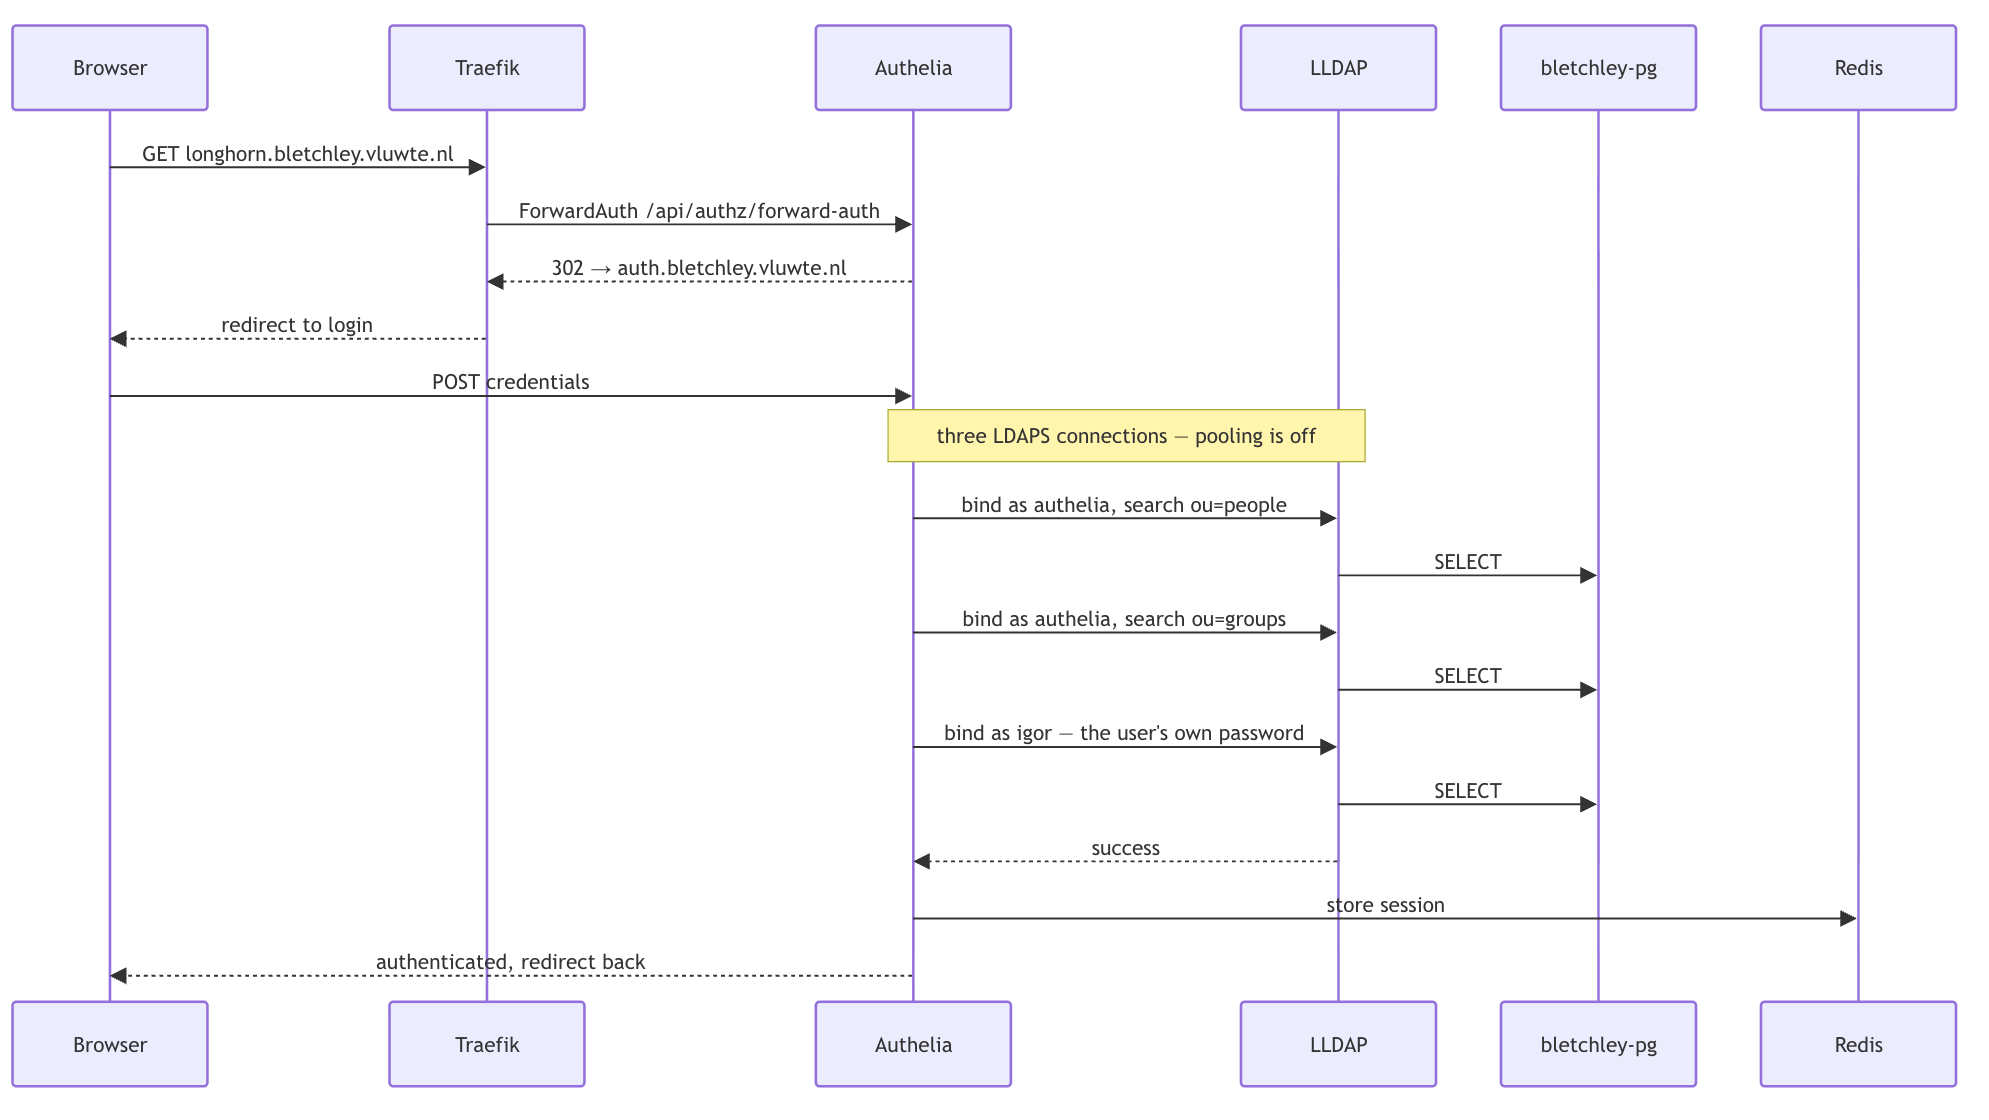Click the top LLDAP participant box
Image resolution: width=1989 pixels, height=1120 pixels.
(1338, 68)
